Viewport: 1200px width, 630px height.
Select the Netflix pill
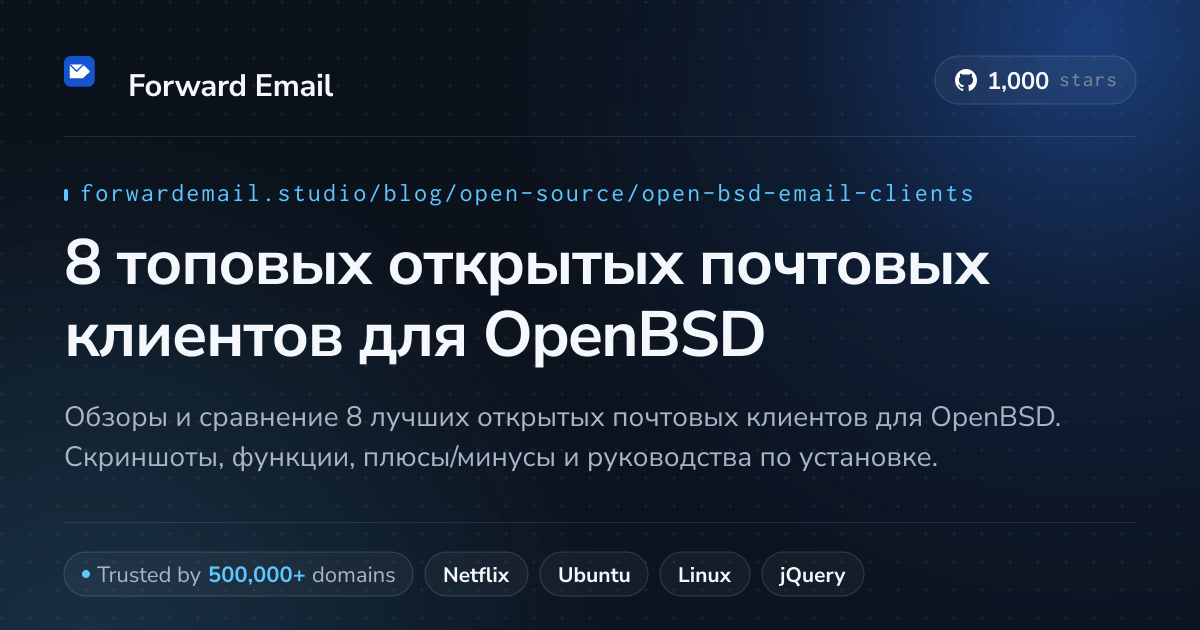pos(476,575)
